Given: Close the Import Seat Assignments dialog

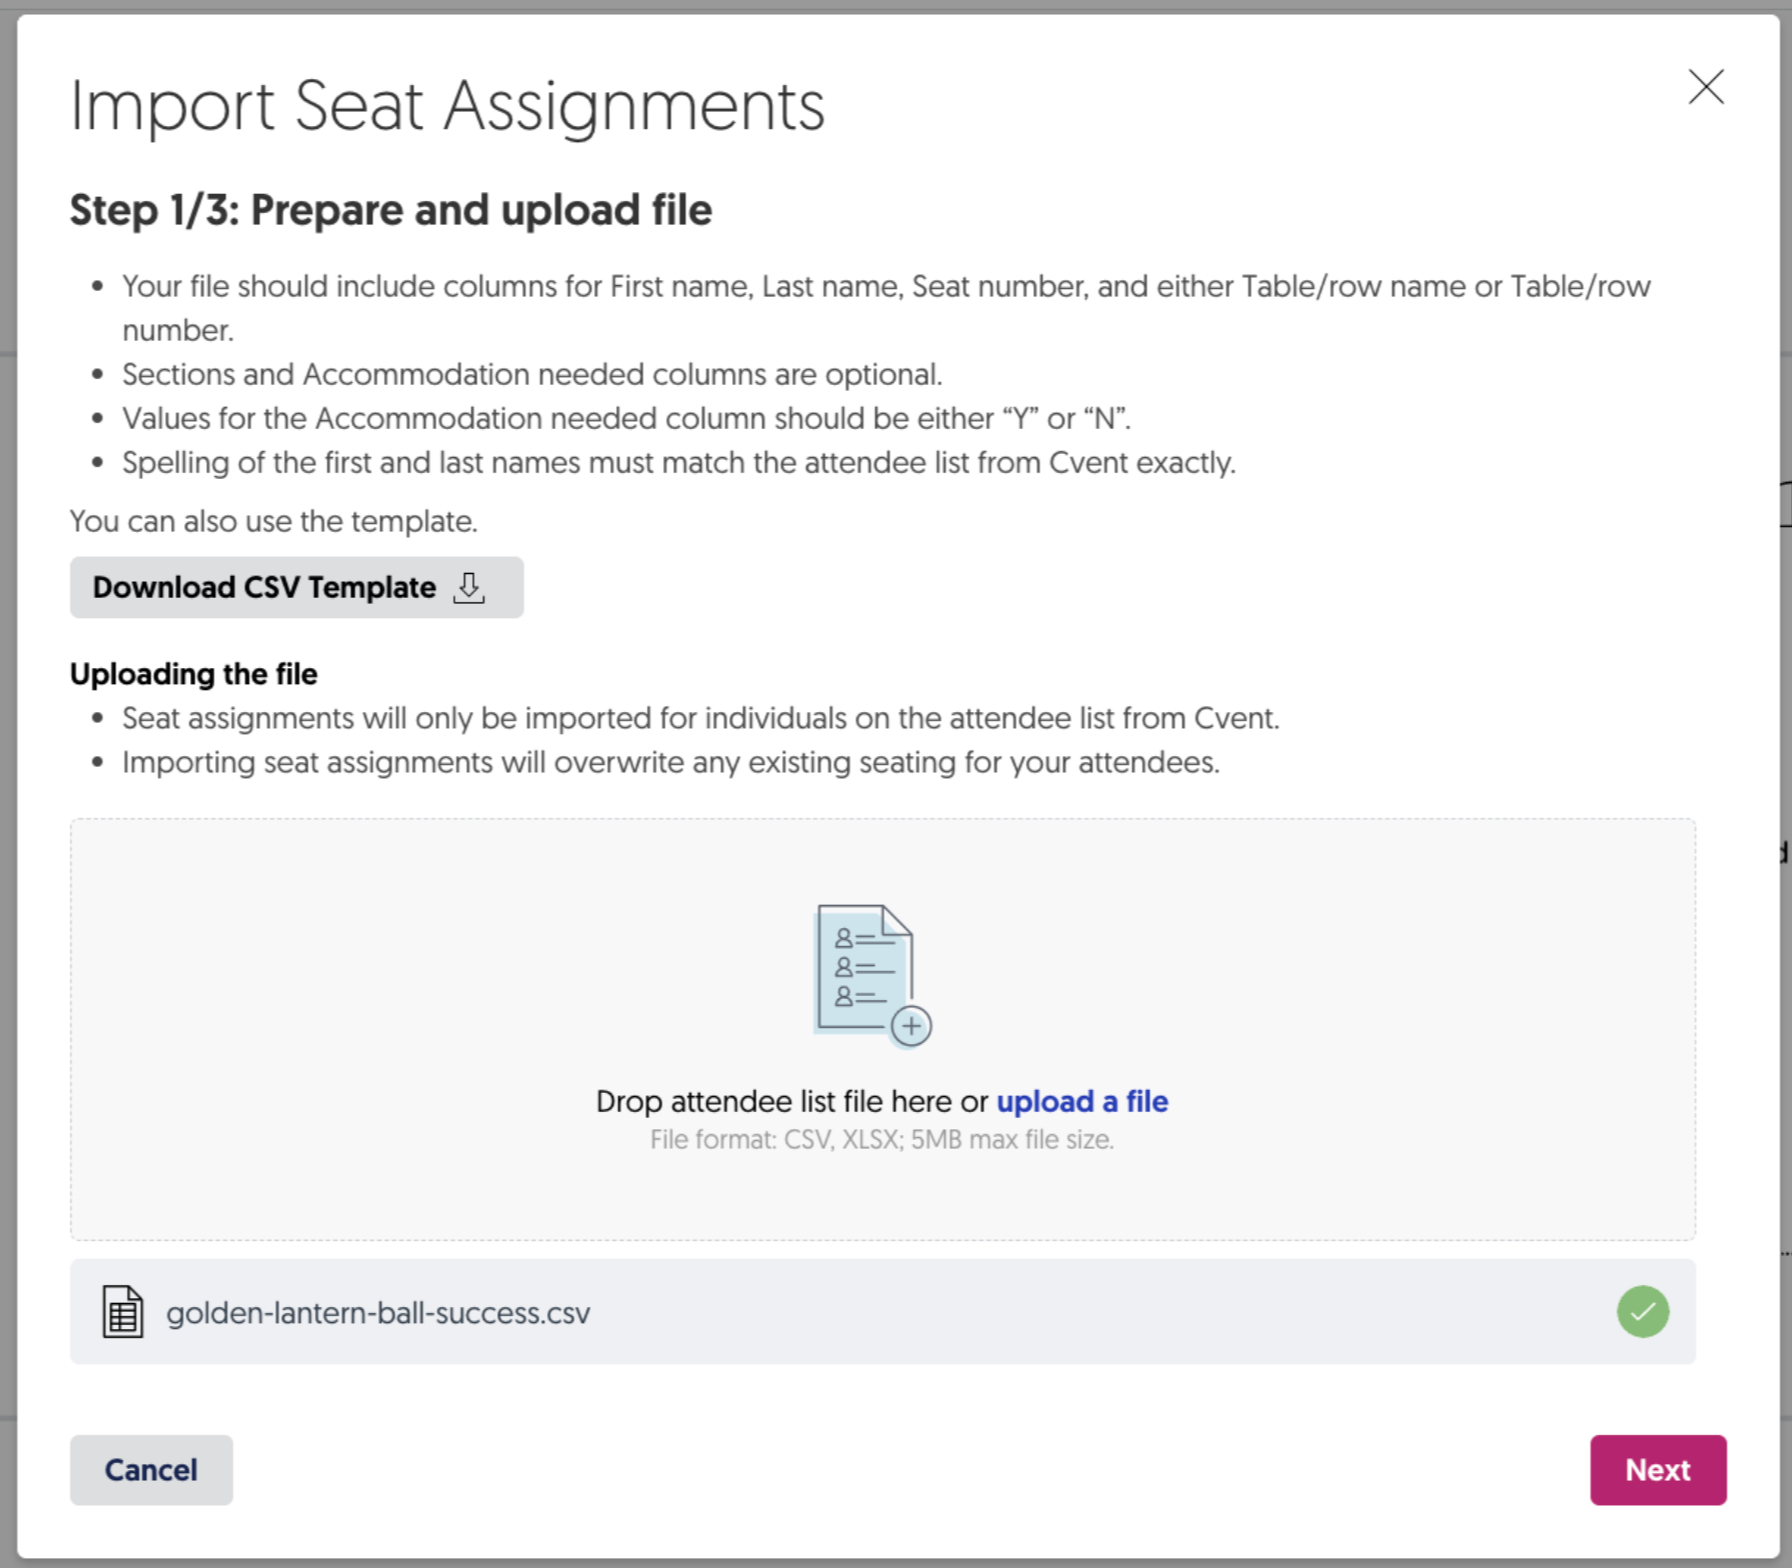Looking at the screenshot, I should [1706, 87].
